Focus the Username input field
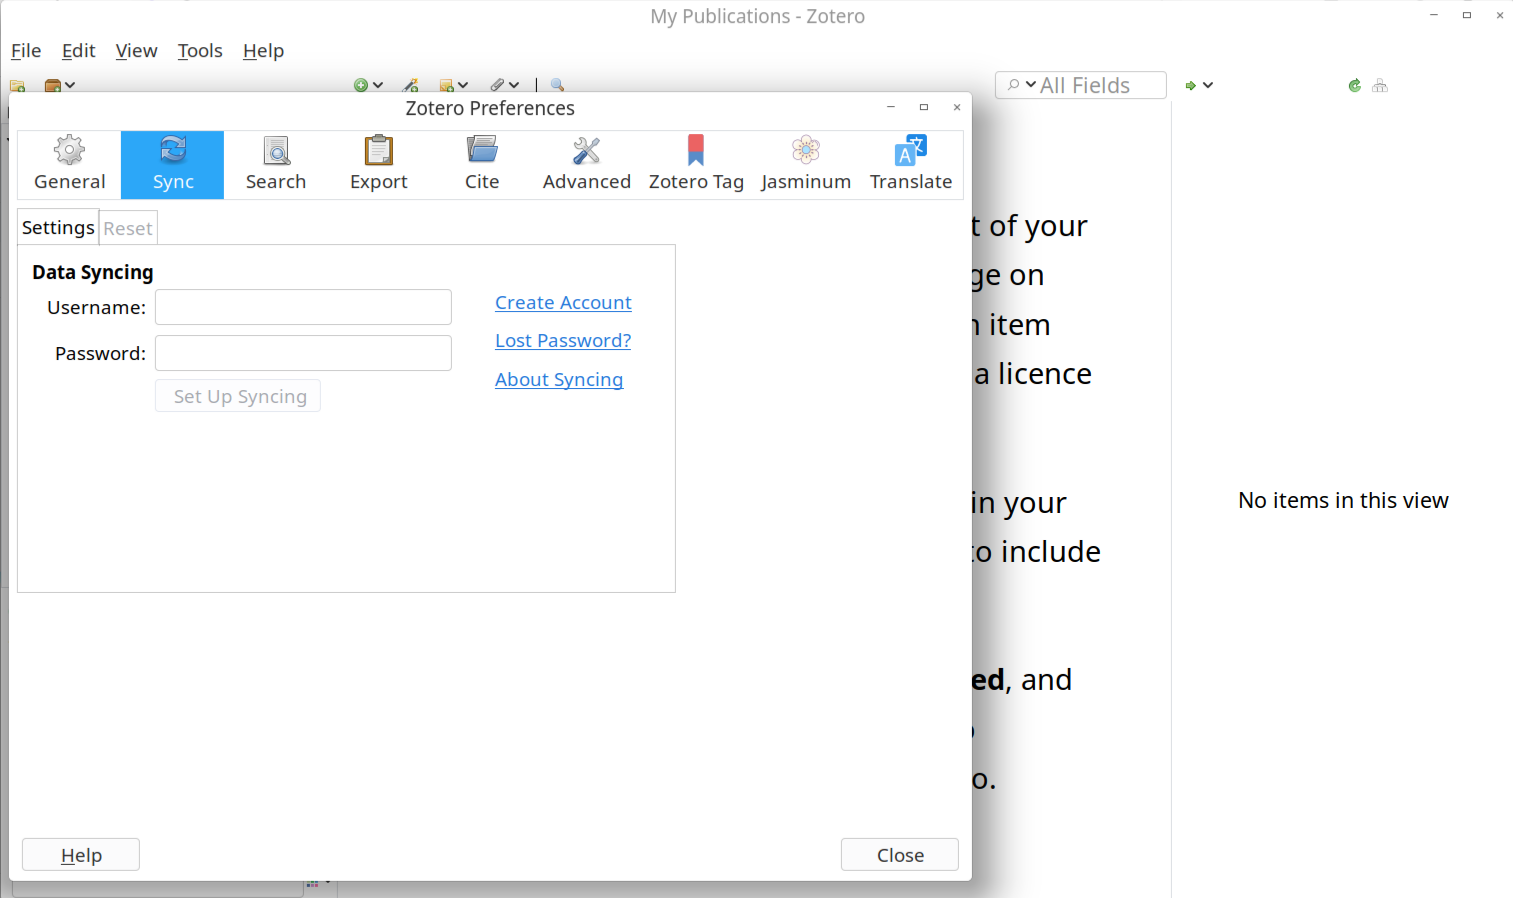Viewport: 1513px width, 898px height. (x=303, y=307)
